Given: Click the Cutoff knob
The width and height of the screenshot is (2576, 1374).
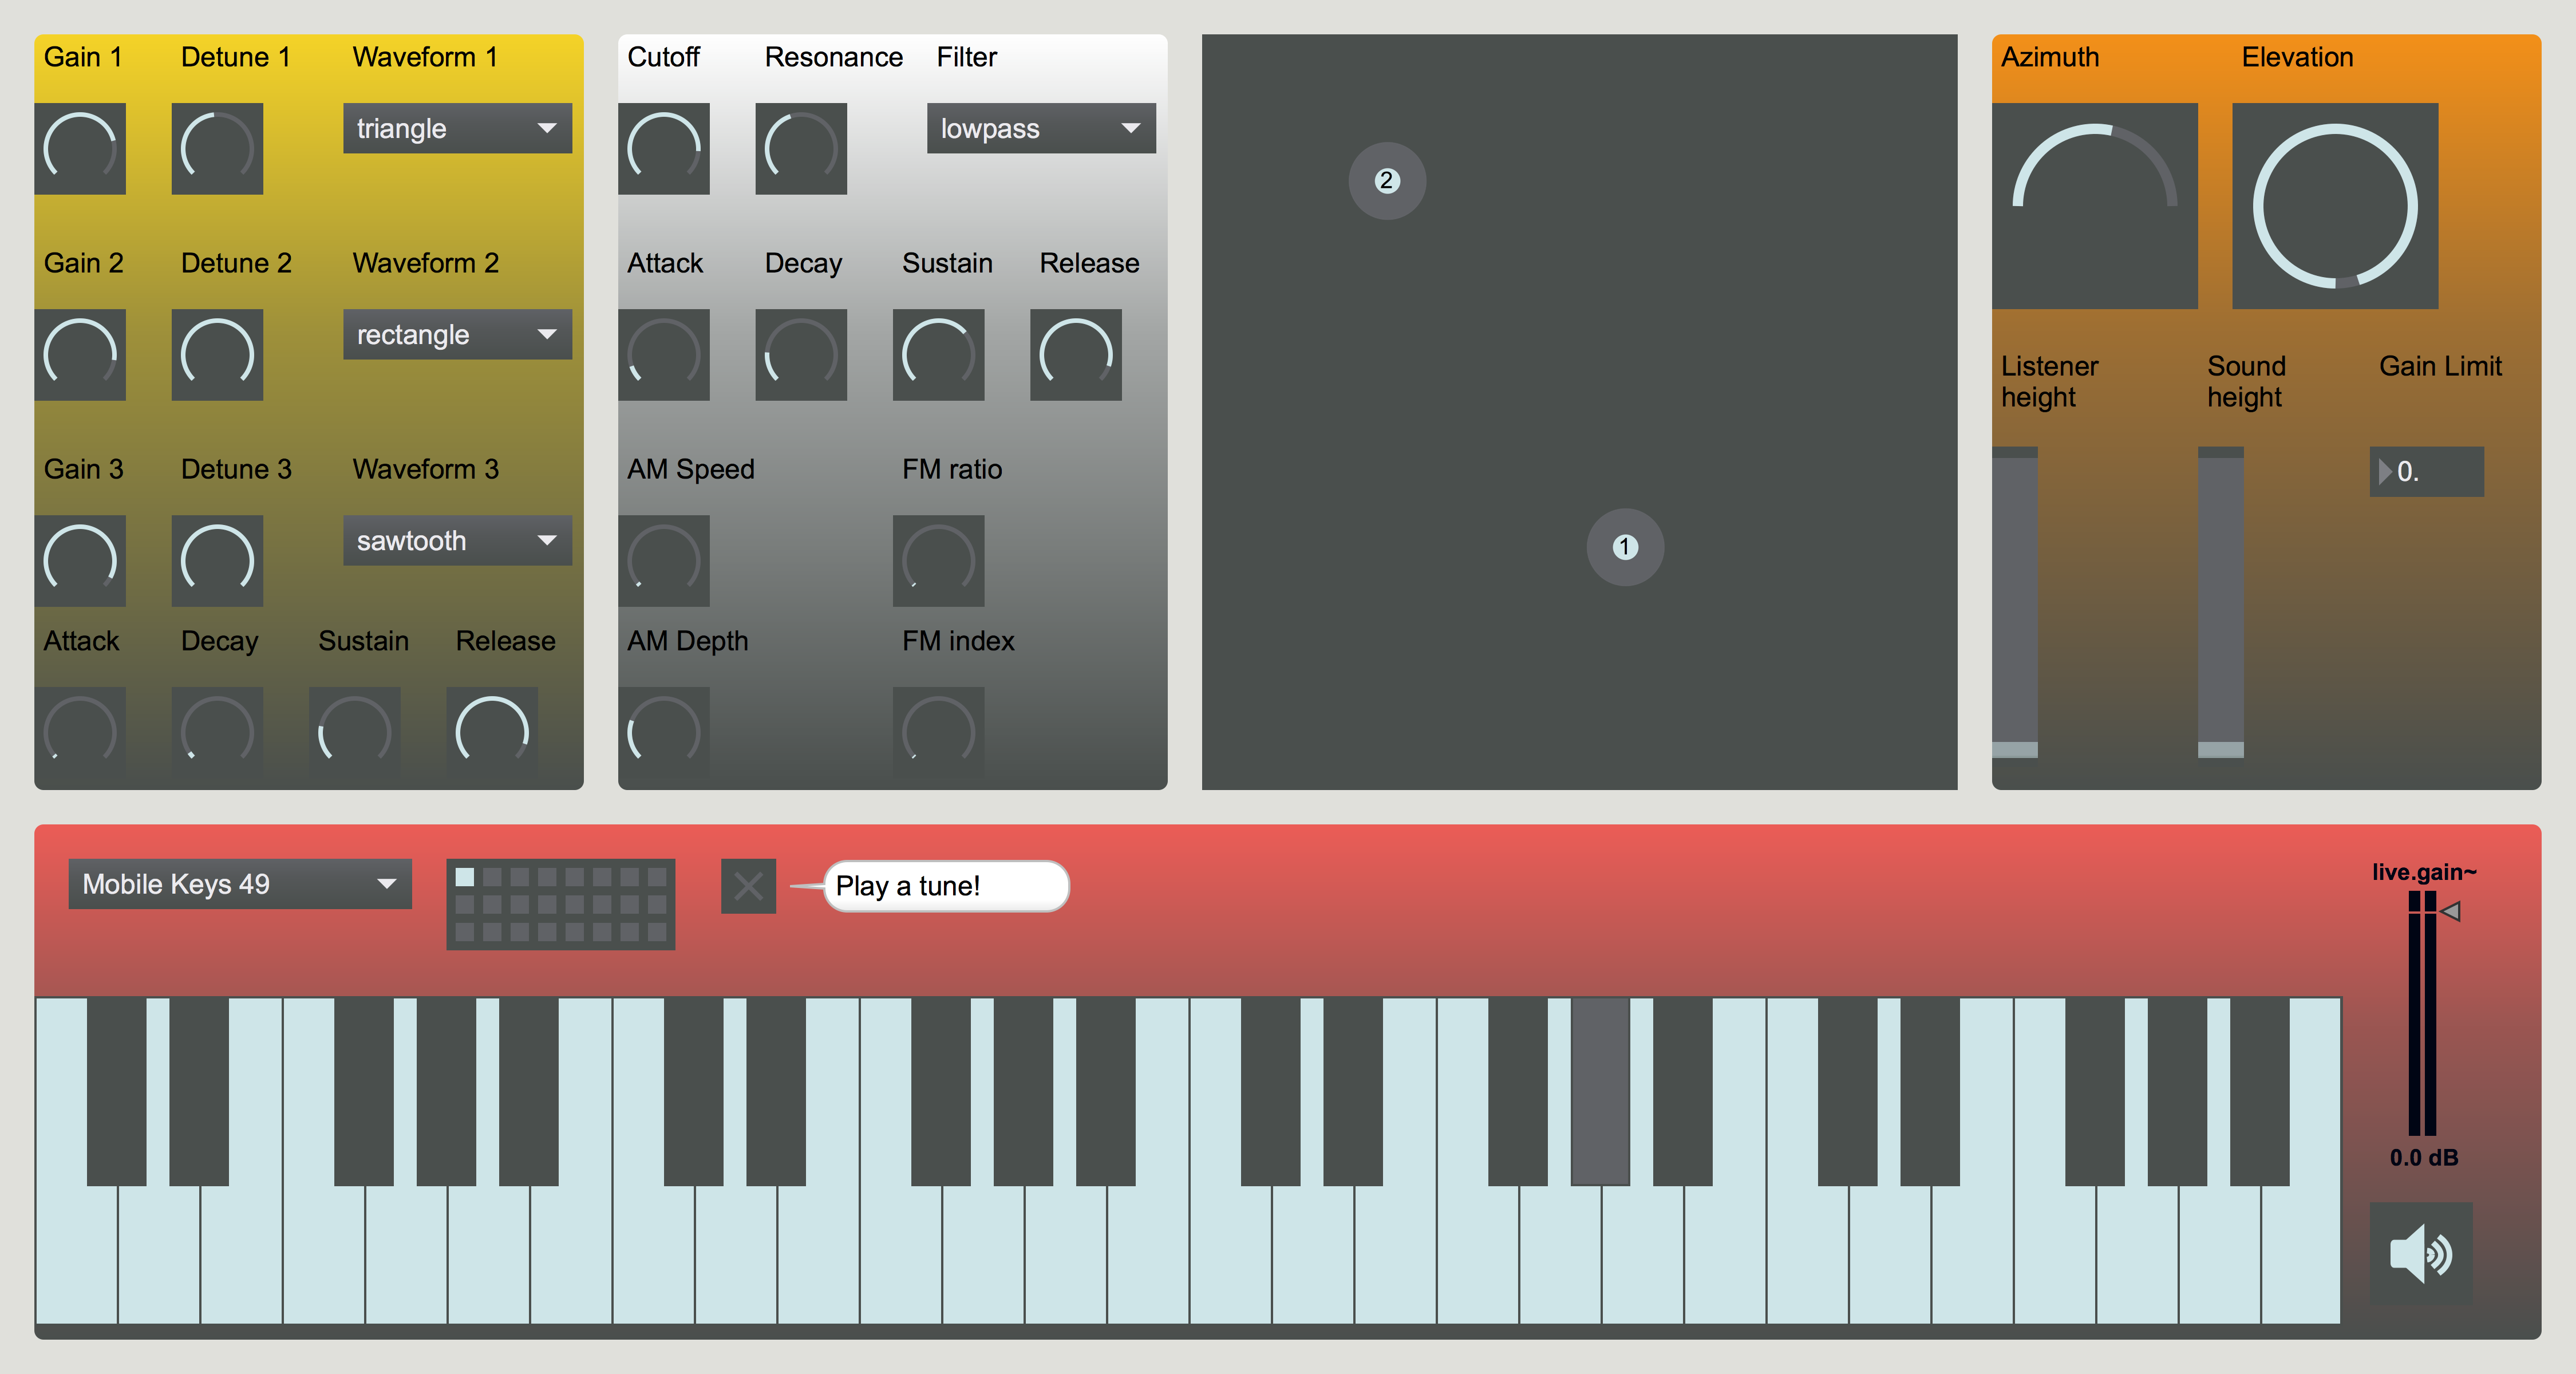Looking at the screenshot, I should [x=663, y=149].
